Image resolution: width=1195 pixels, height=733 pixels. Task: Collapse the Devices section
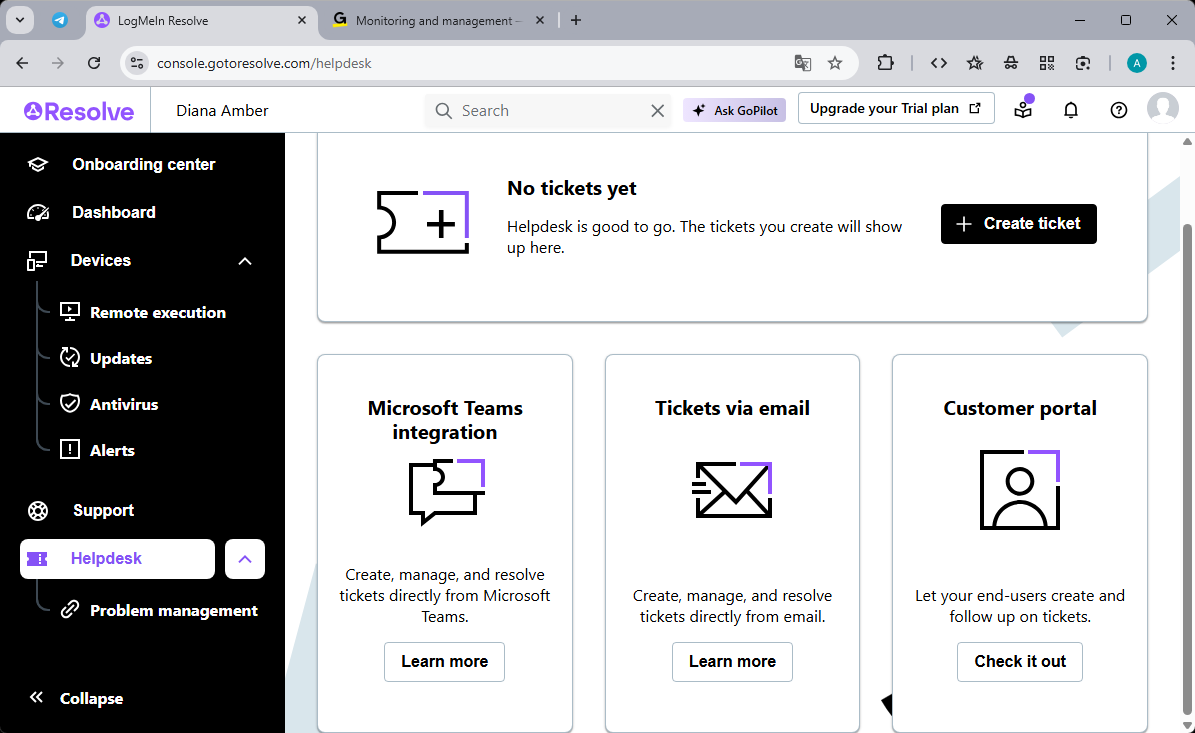pos(245,260)
